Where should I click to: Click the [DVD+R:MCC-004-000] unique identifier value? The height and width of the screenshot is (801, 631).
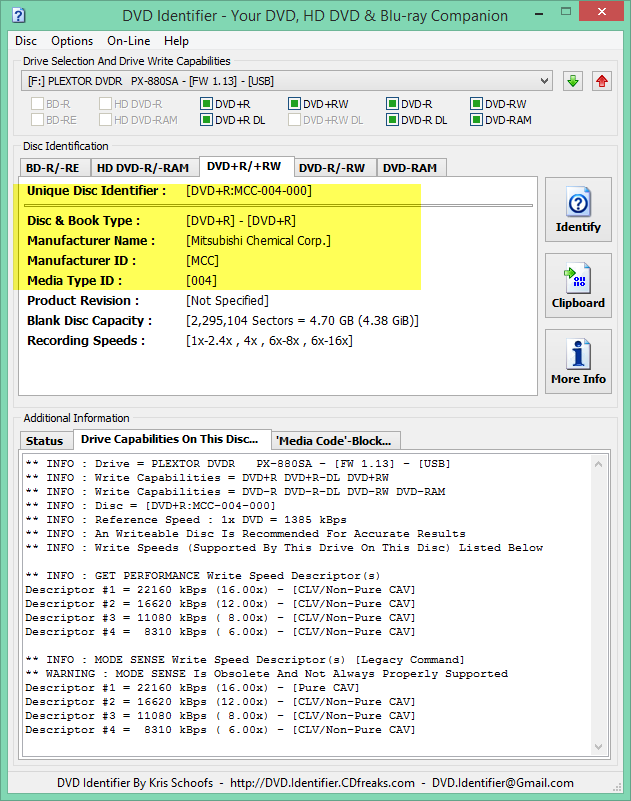[249, 191]
